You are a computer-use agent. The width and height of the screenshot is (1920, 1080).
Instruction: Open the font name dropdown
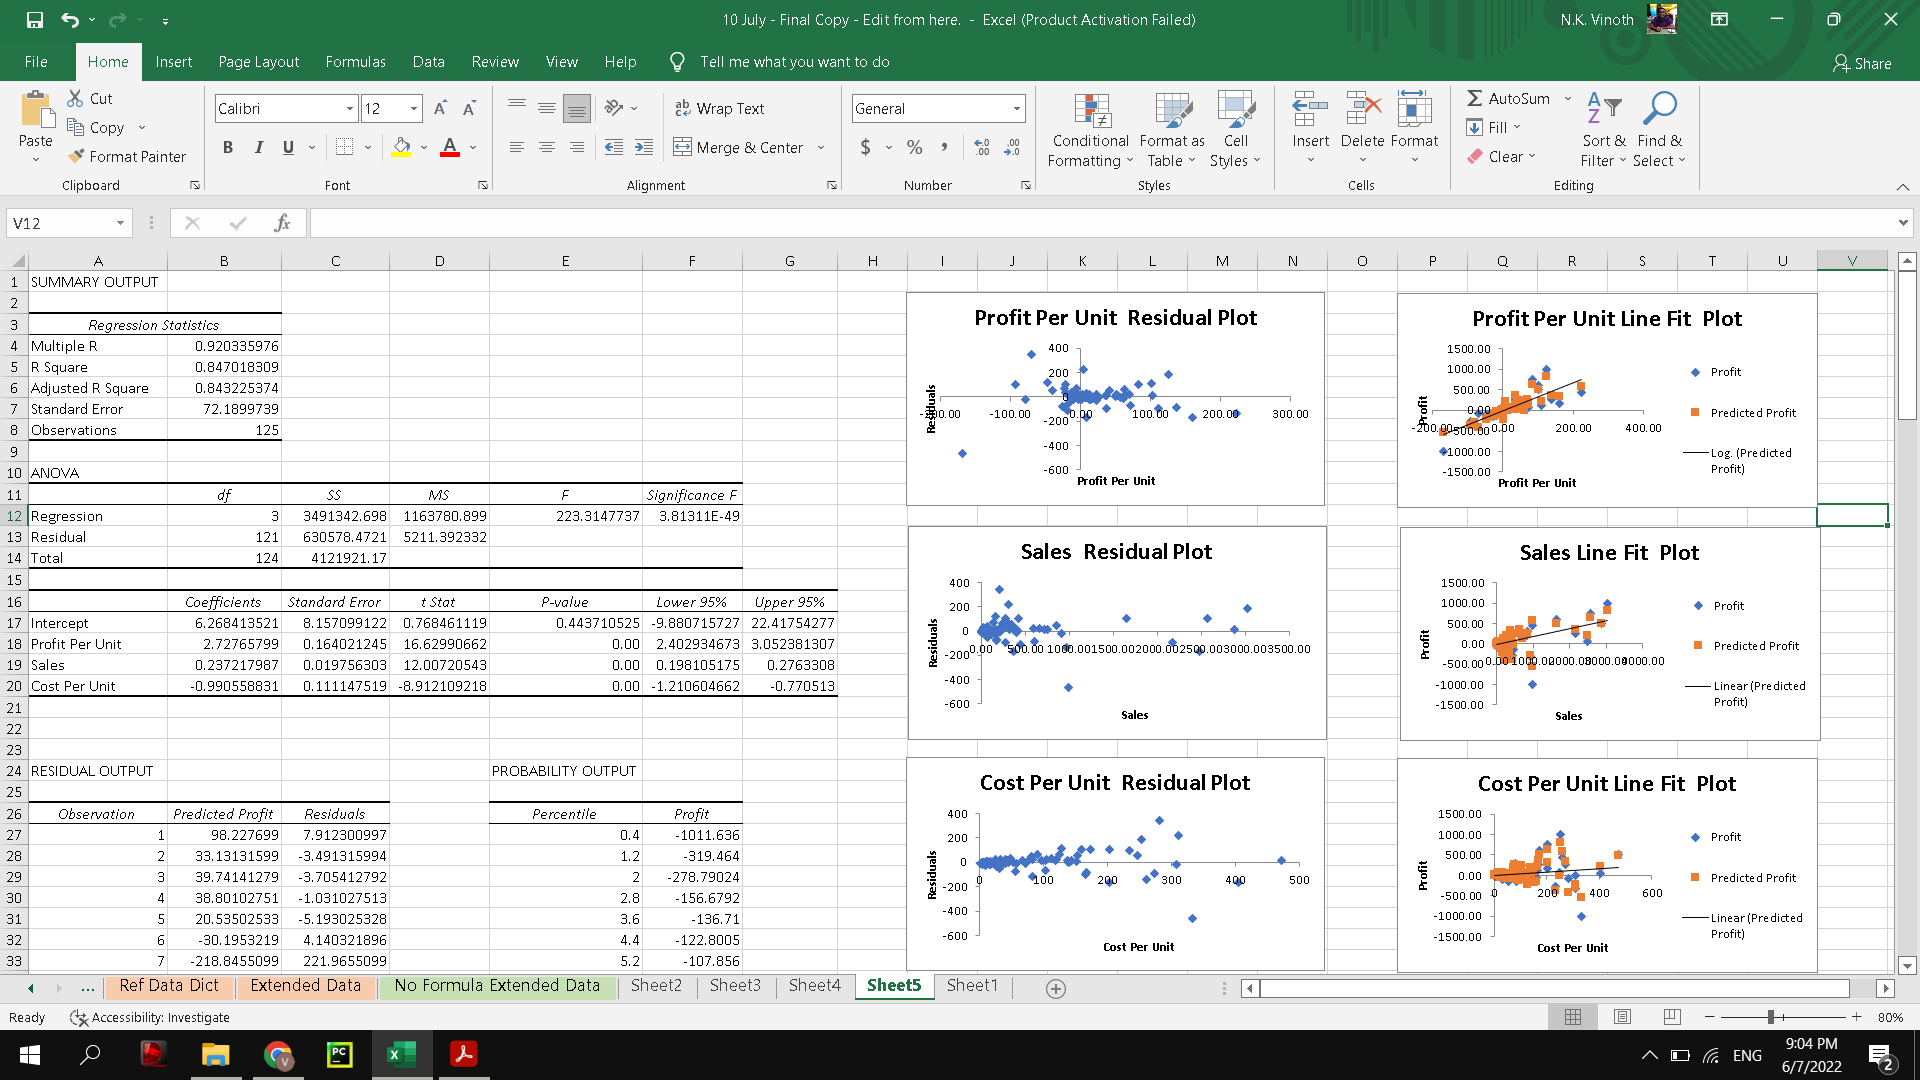tap(350, 108)
